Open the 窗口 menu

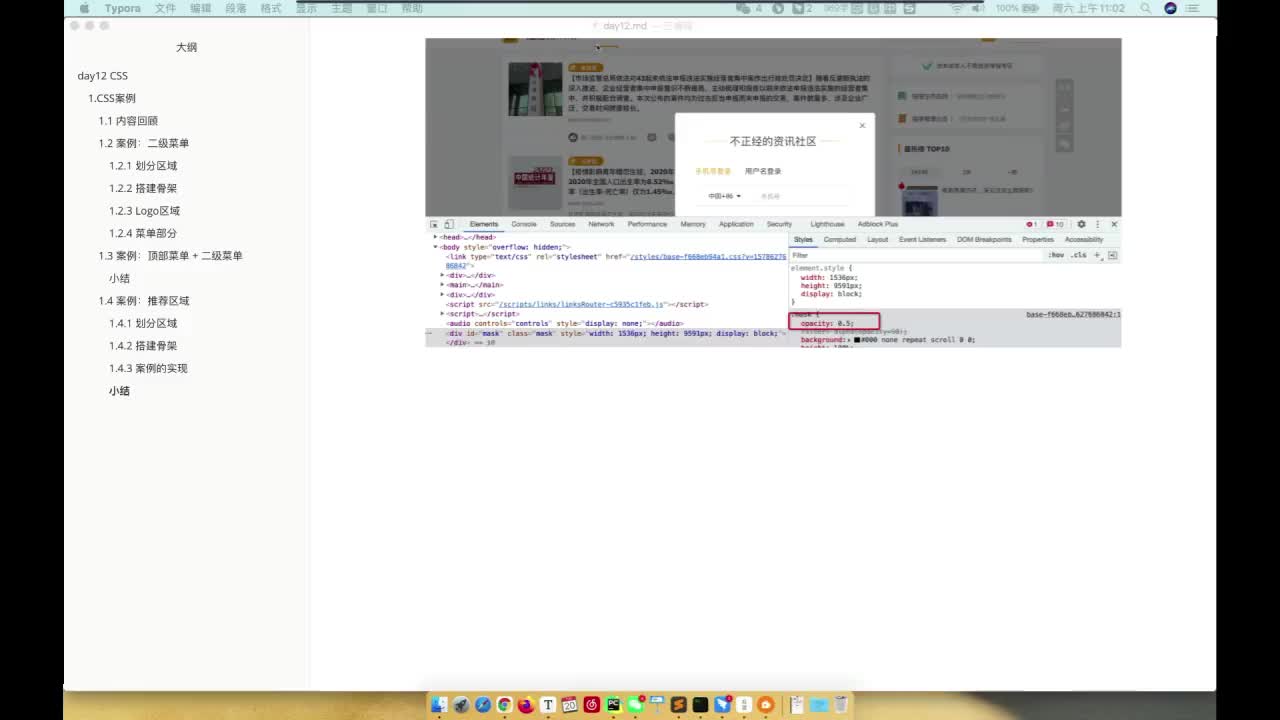point(377,8)
